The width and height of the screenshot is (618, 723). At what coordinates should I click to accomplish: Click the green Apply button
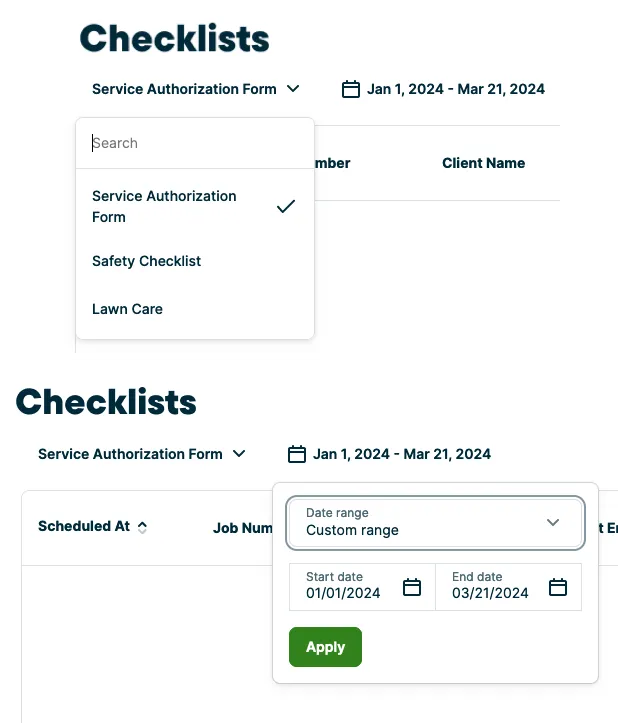(x=325, y=646)
